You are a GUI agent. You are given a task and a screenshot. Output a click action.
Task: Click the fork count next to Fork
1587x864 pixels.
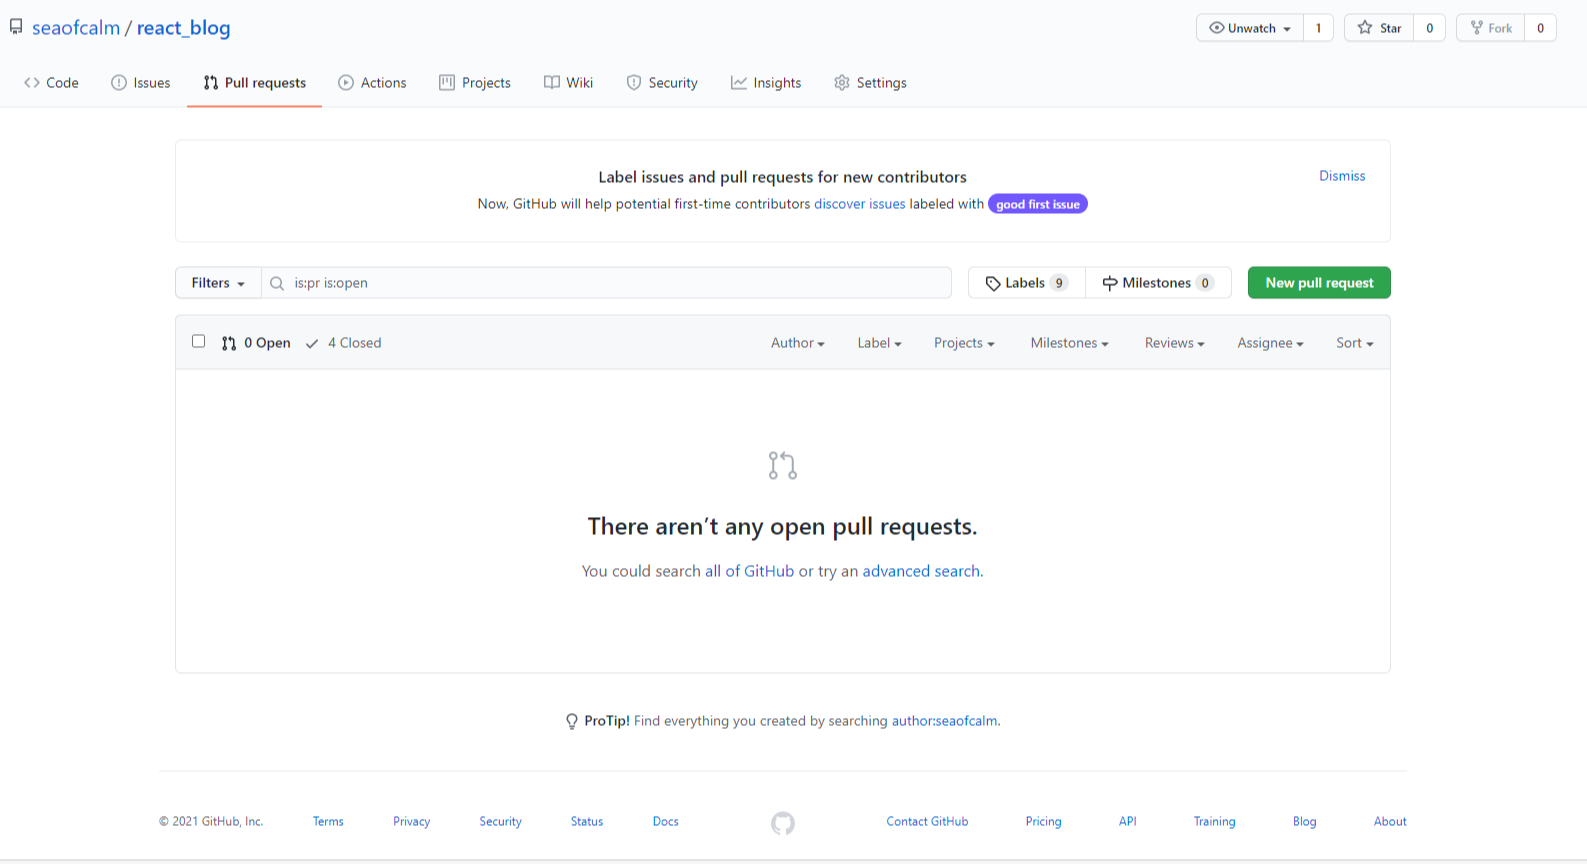1540,28
